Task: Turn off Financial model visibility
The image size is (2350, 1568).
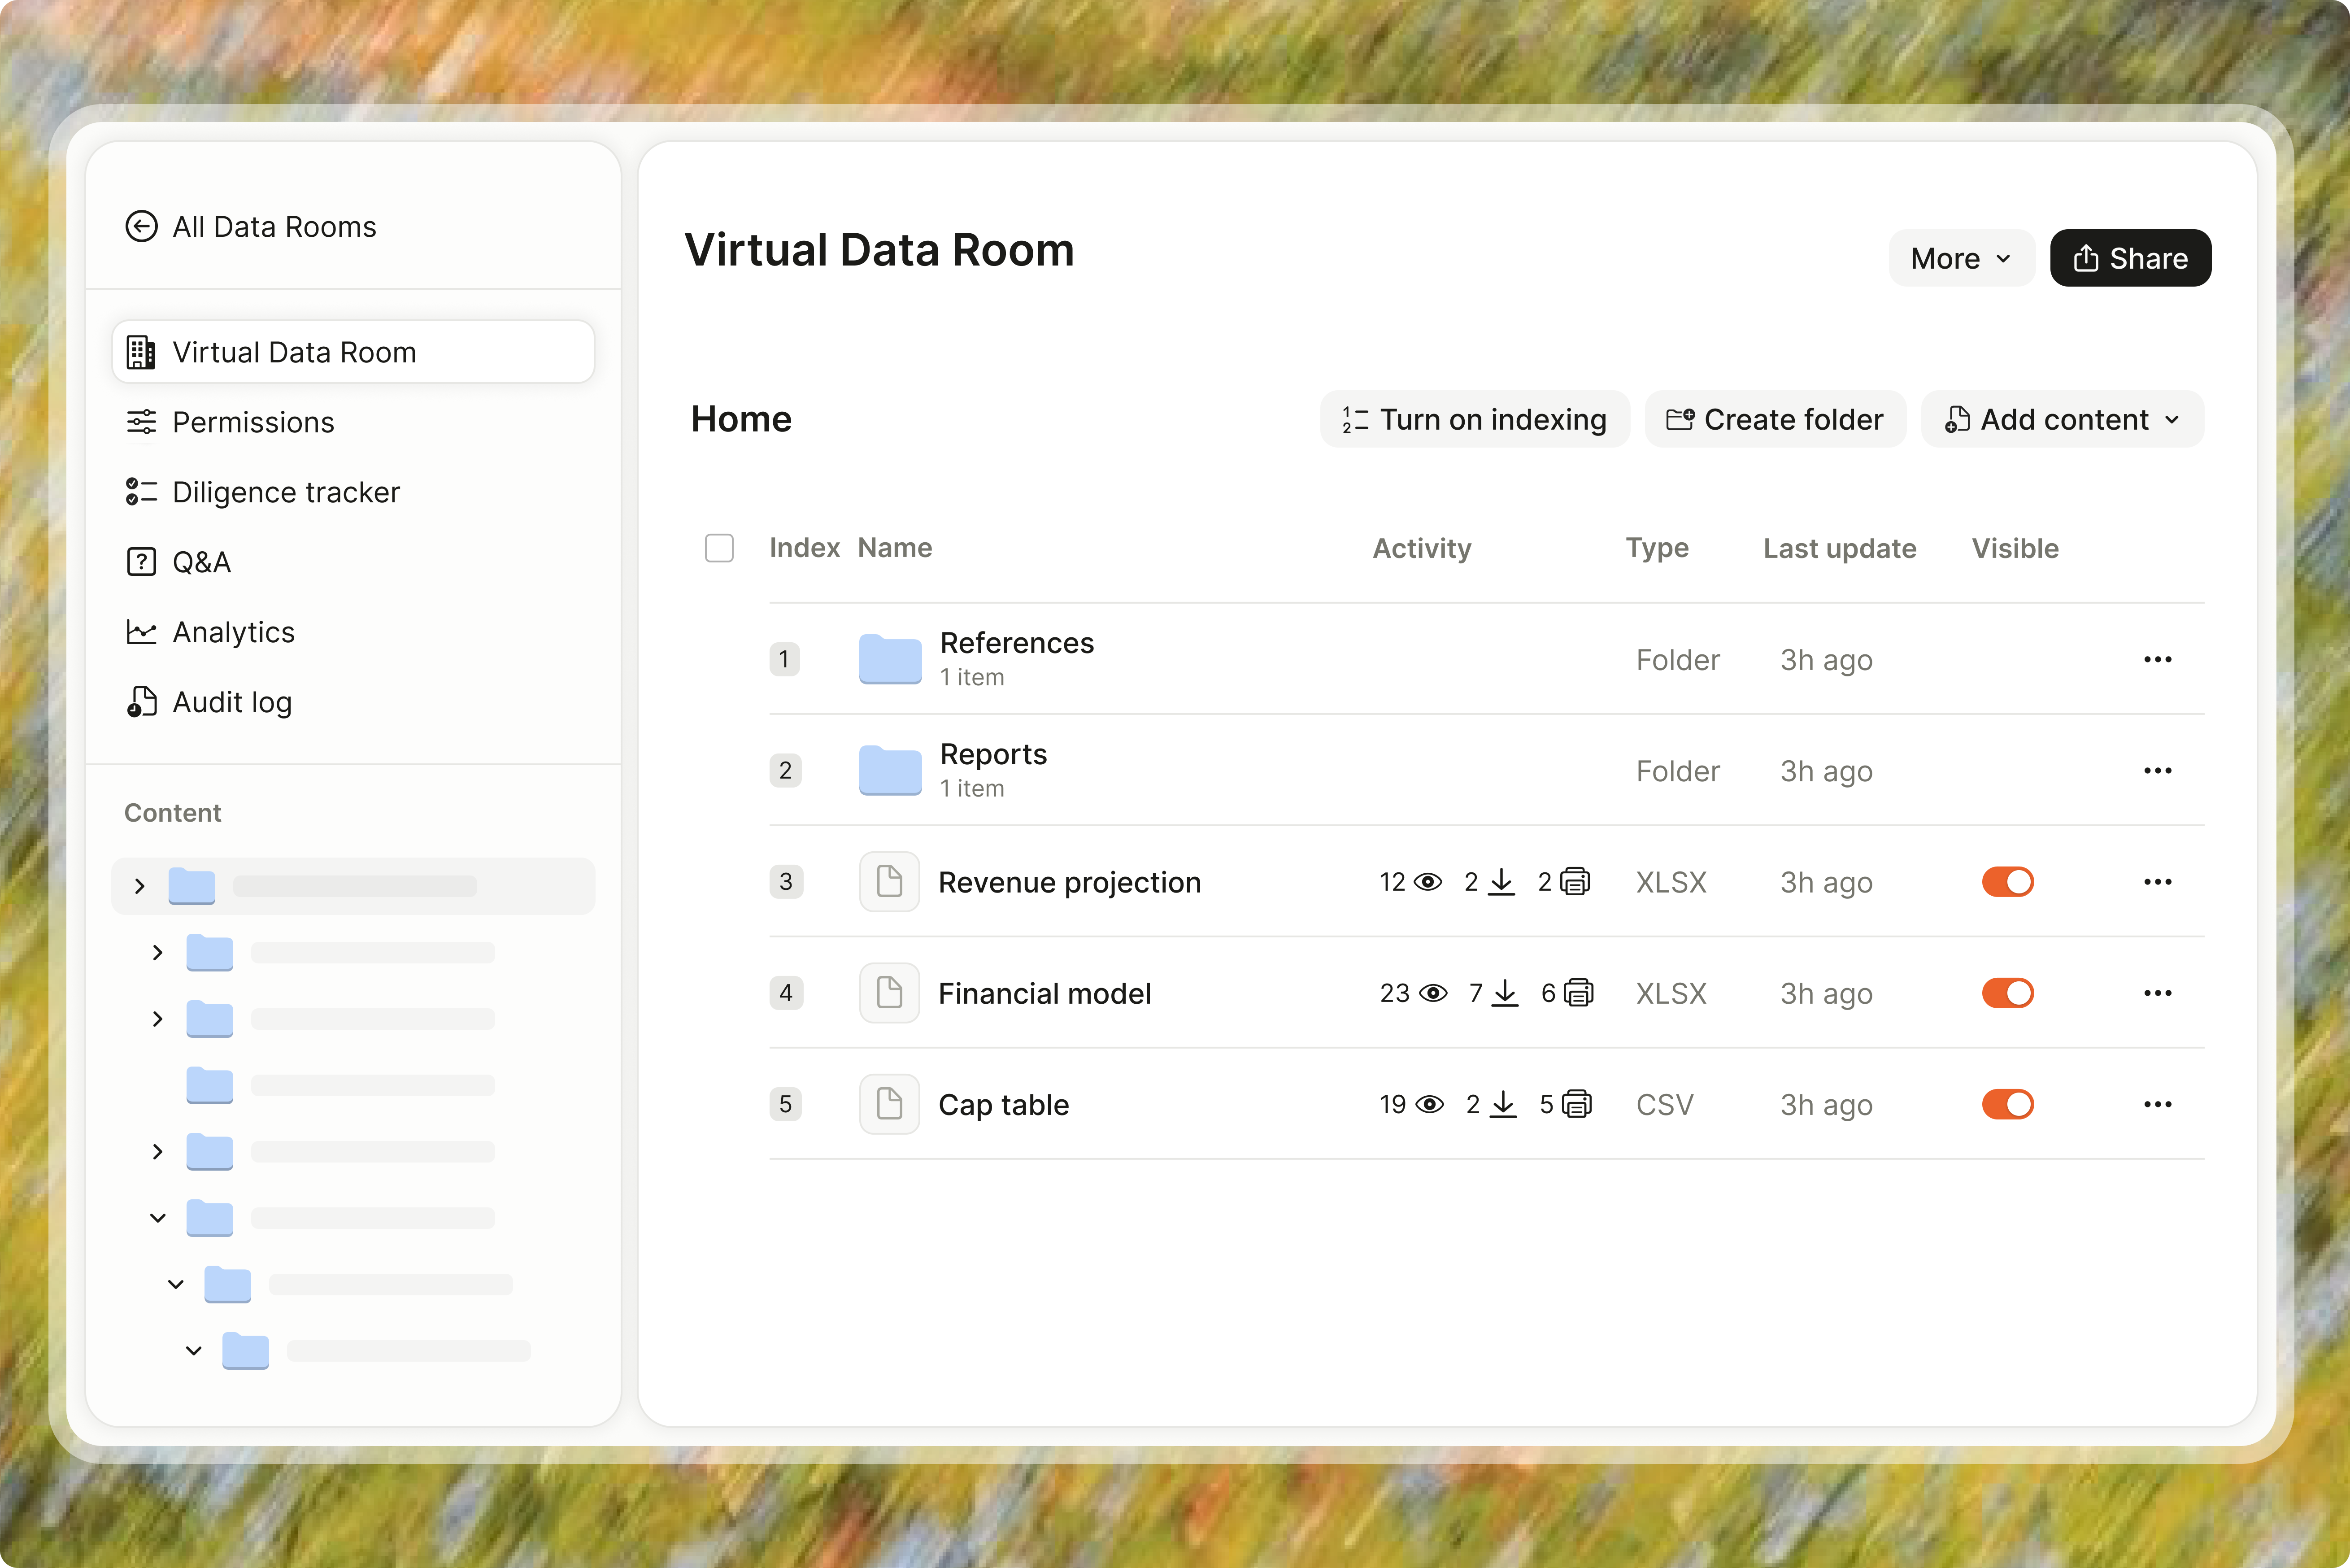Action: click(2008, 993)
